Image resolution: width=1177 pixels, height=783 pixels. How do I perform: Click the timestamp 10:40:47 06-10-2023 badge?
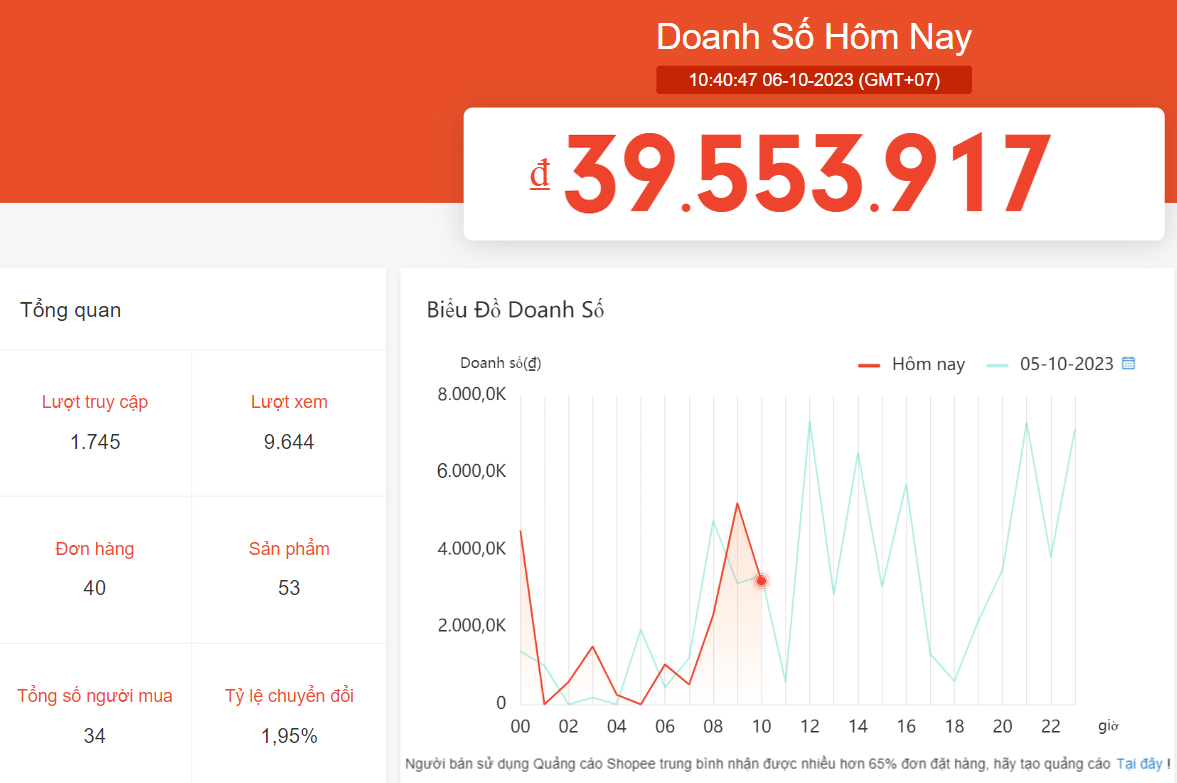814,80
